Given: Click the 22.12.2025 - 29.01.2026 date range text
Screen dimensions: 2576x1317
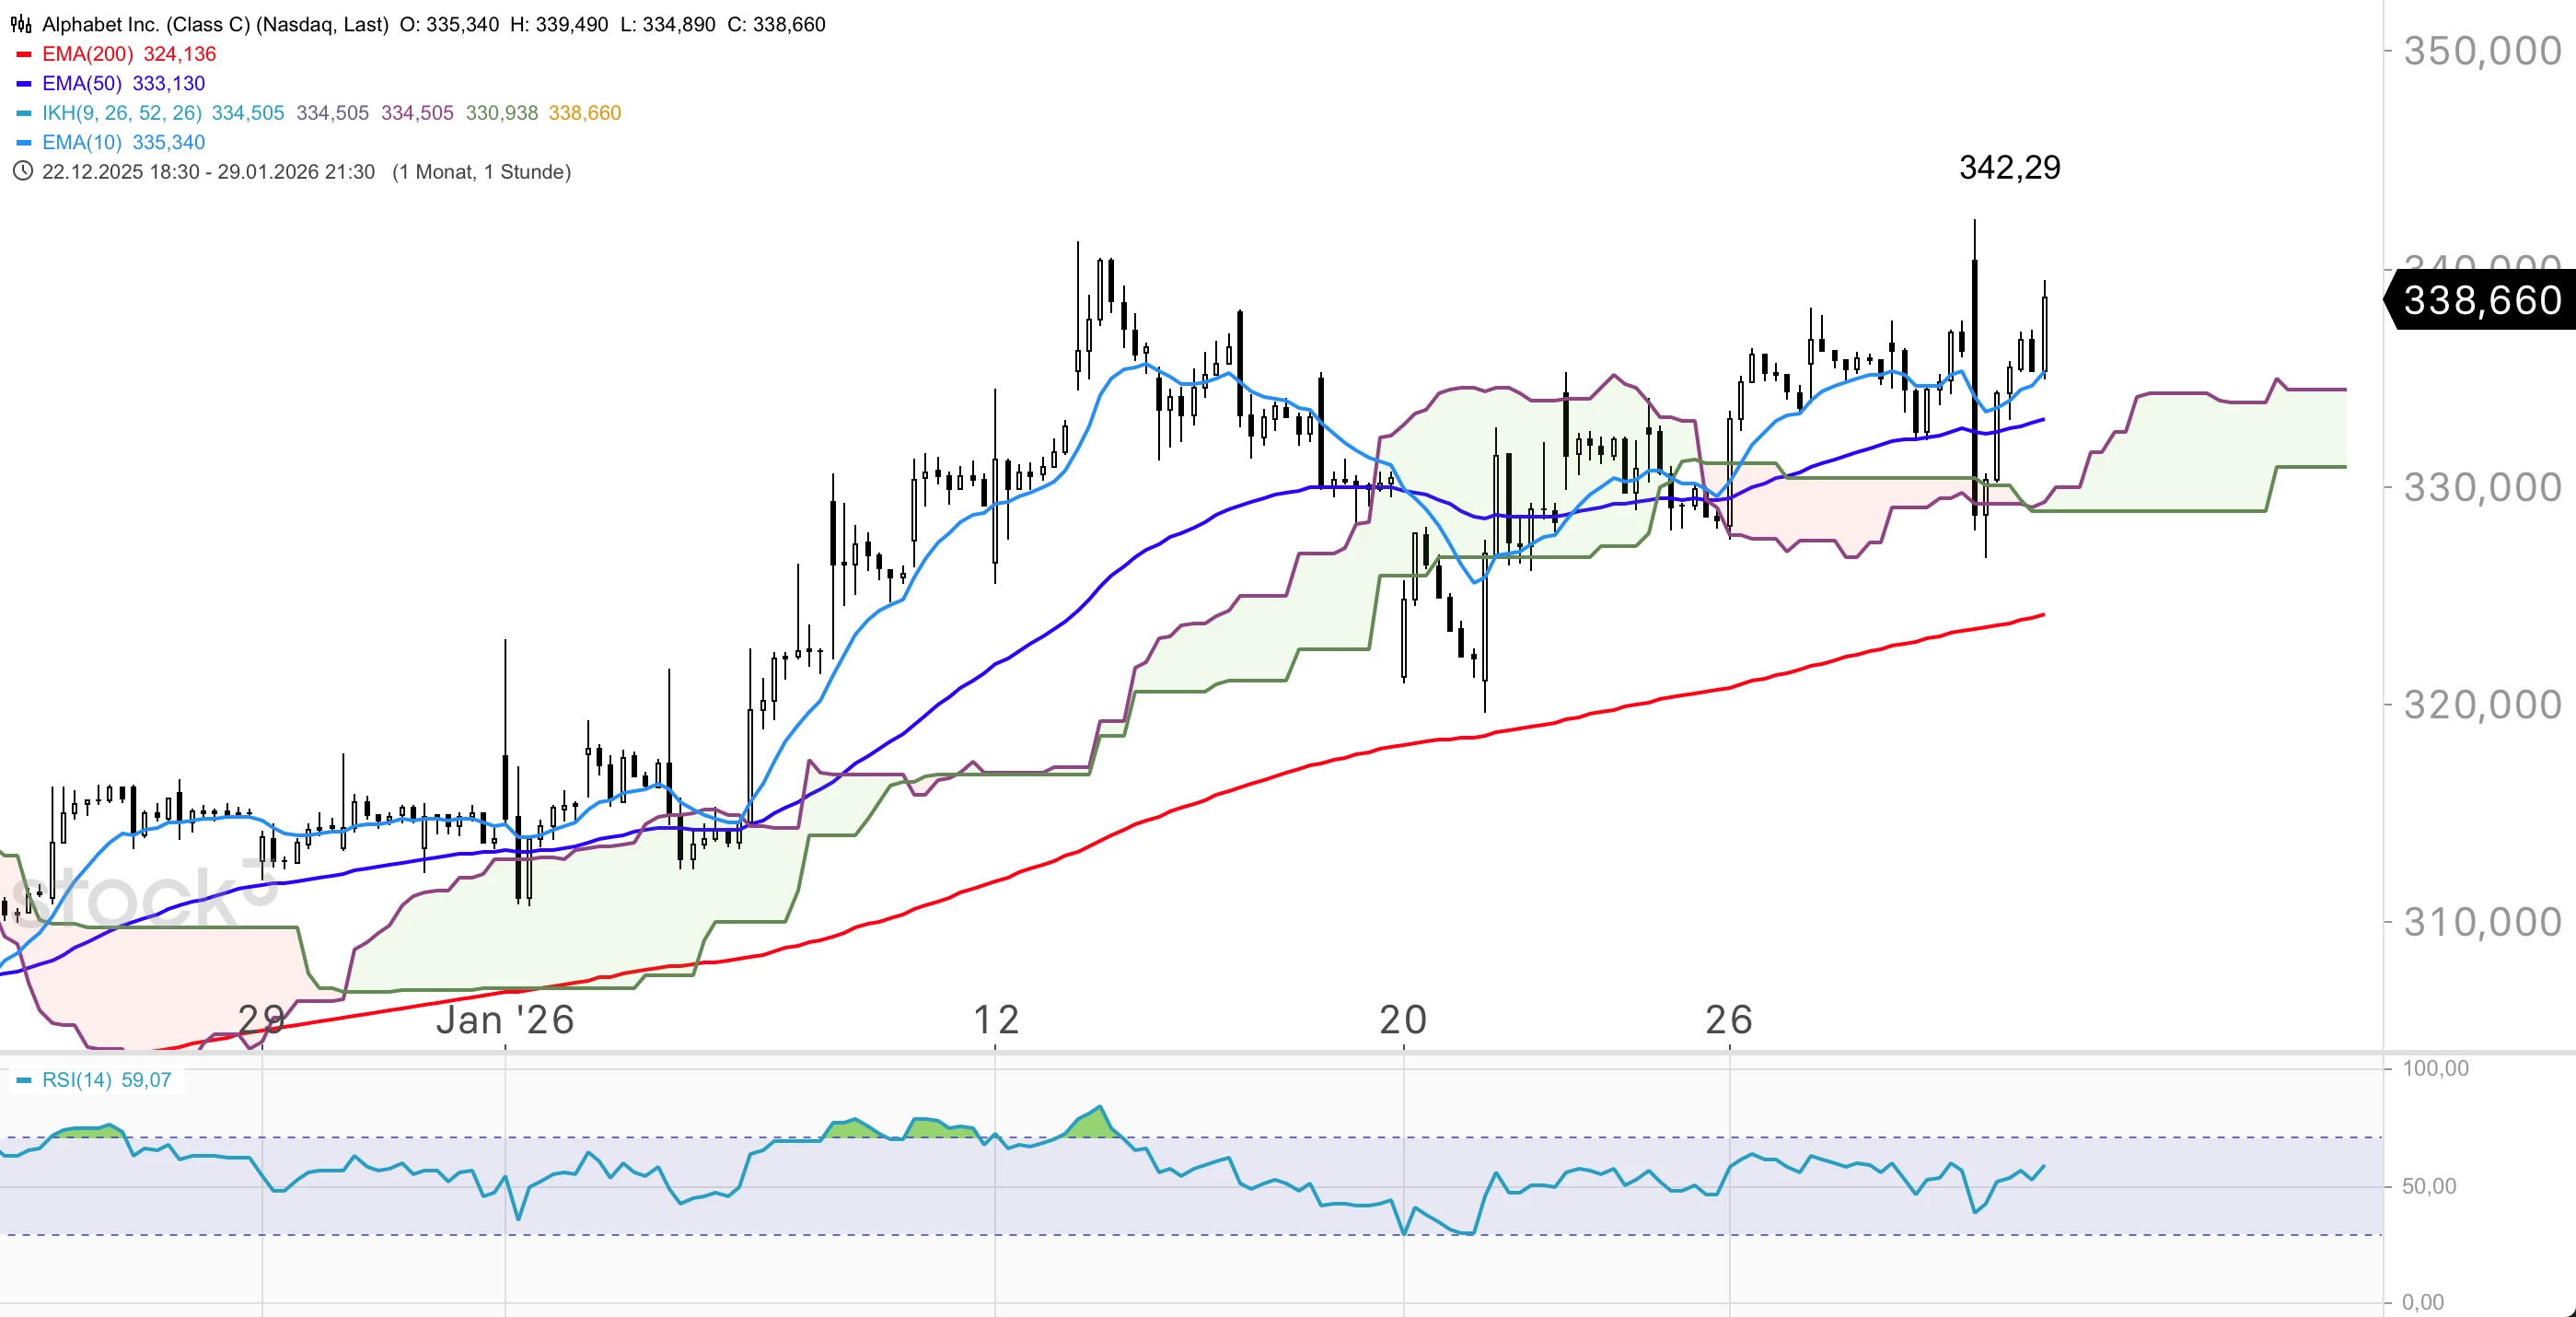Looking at the screenshot, I should (208, 171).
